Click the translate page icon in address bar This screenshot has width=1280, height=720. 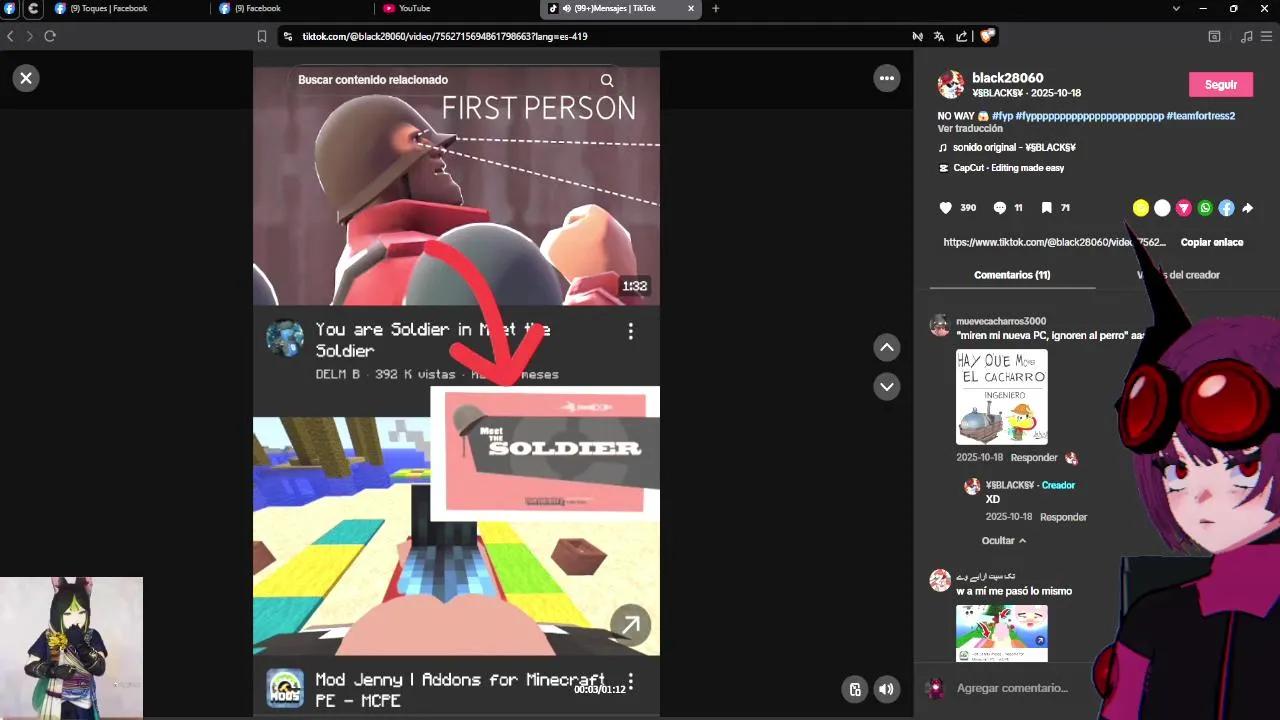click(939, 36)
